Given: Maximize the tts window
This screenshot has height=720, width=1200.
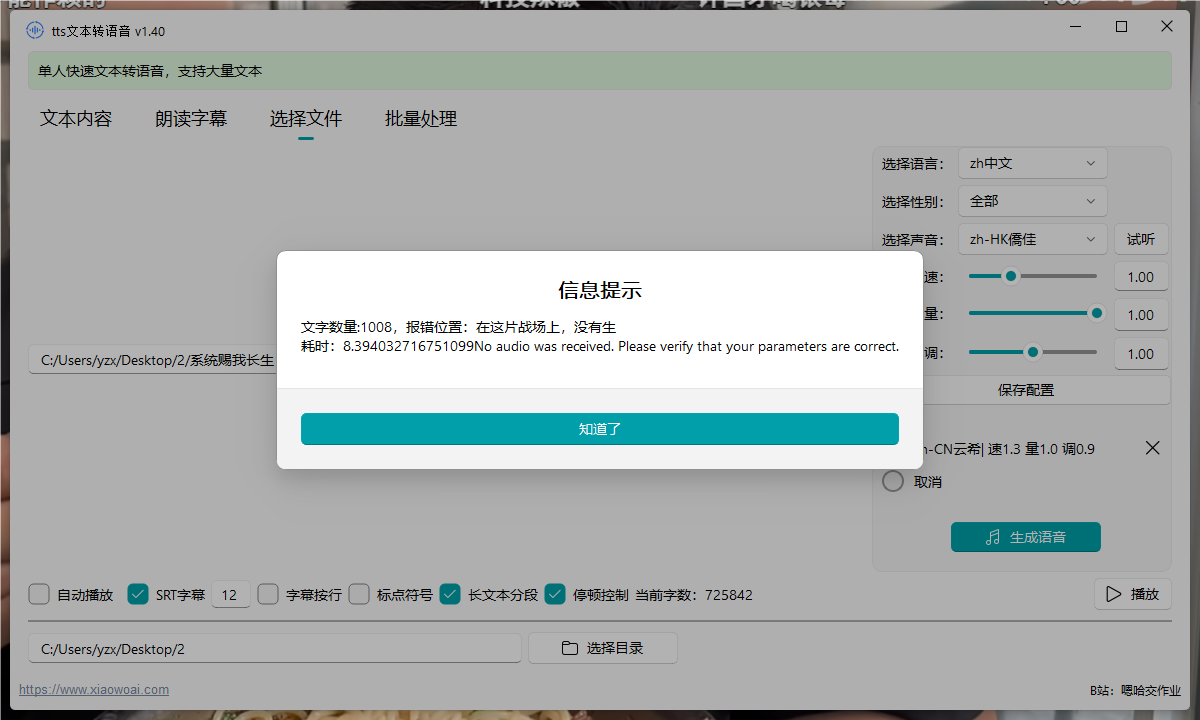Looking at the screenshot, I should 1121,27.
